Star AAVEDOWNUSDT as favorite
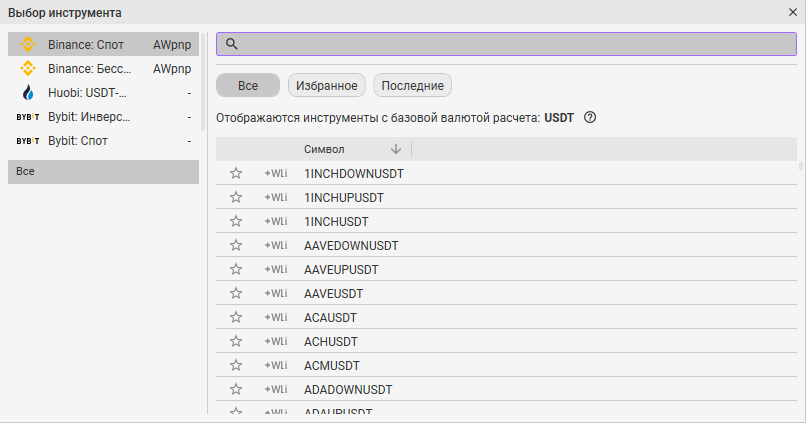 point(236,245)
